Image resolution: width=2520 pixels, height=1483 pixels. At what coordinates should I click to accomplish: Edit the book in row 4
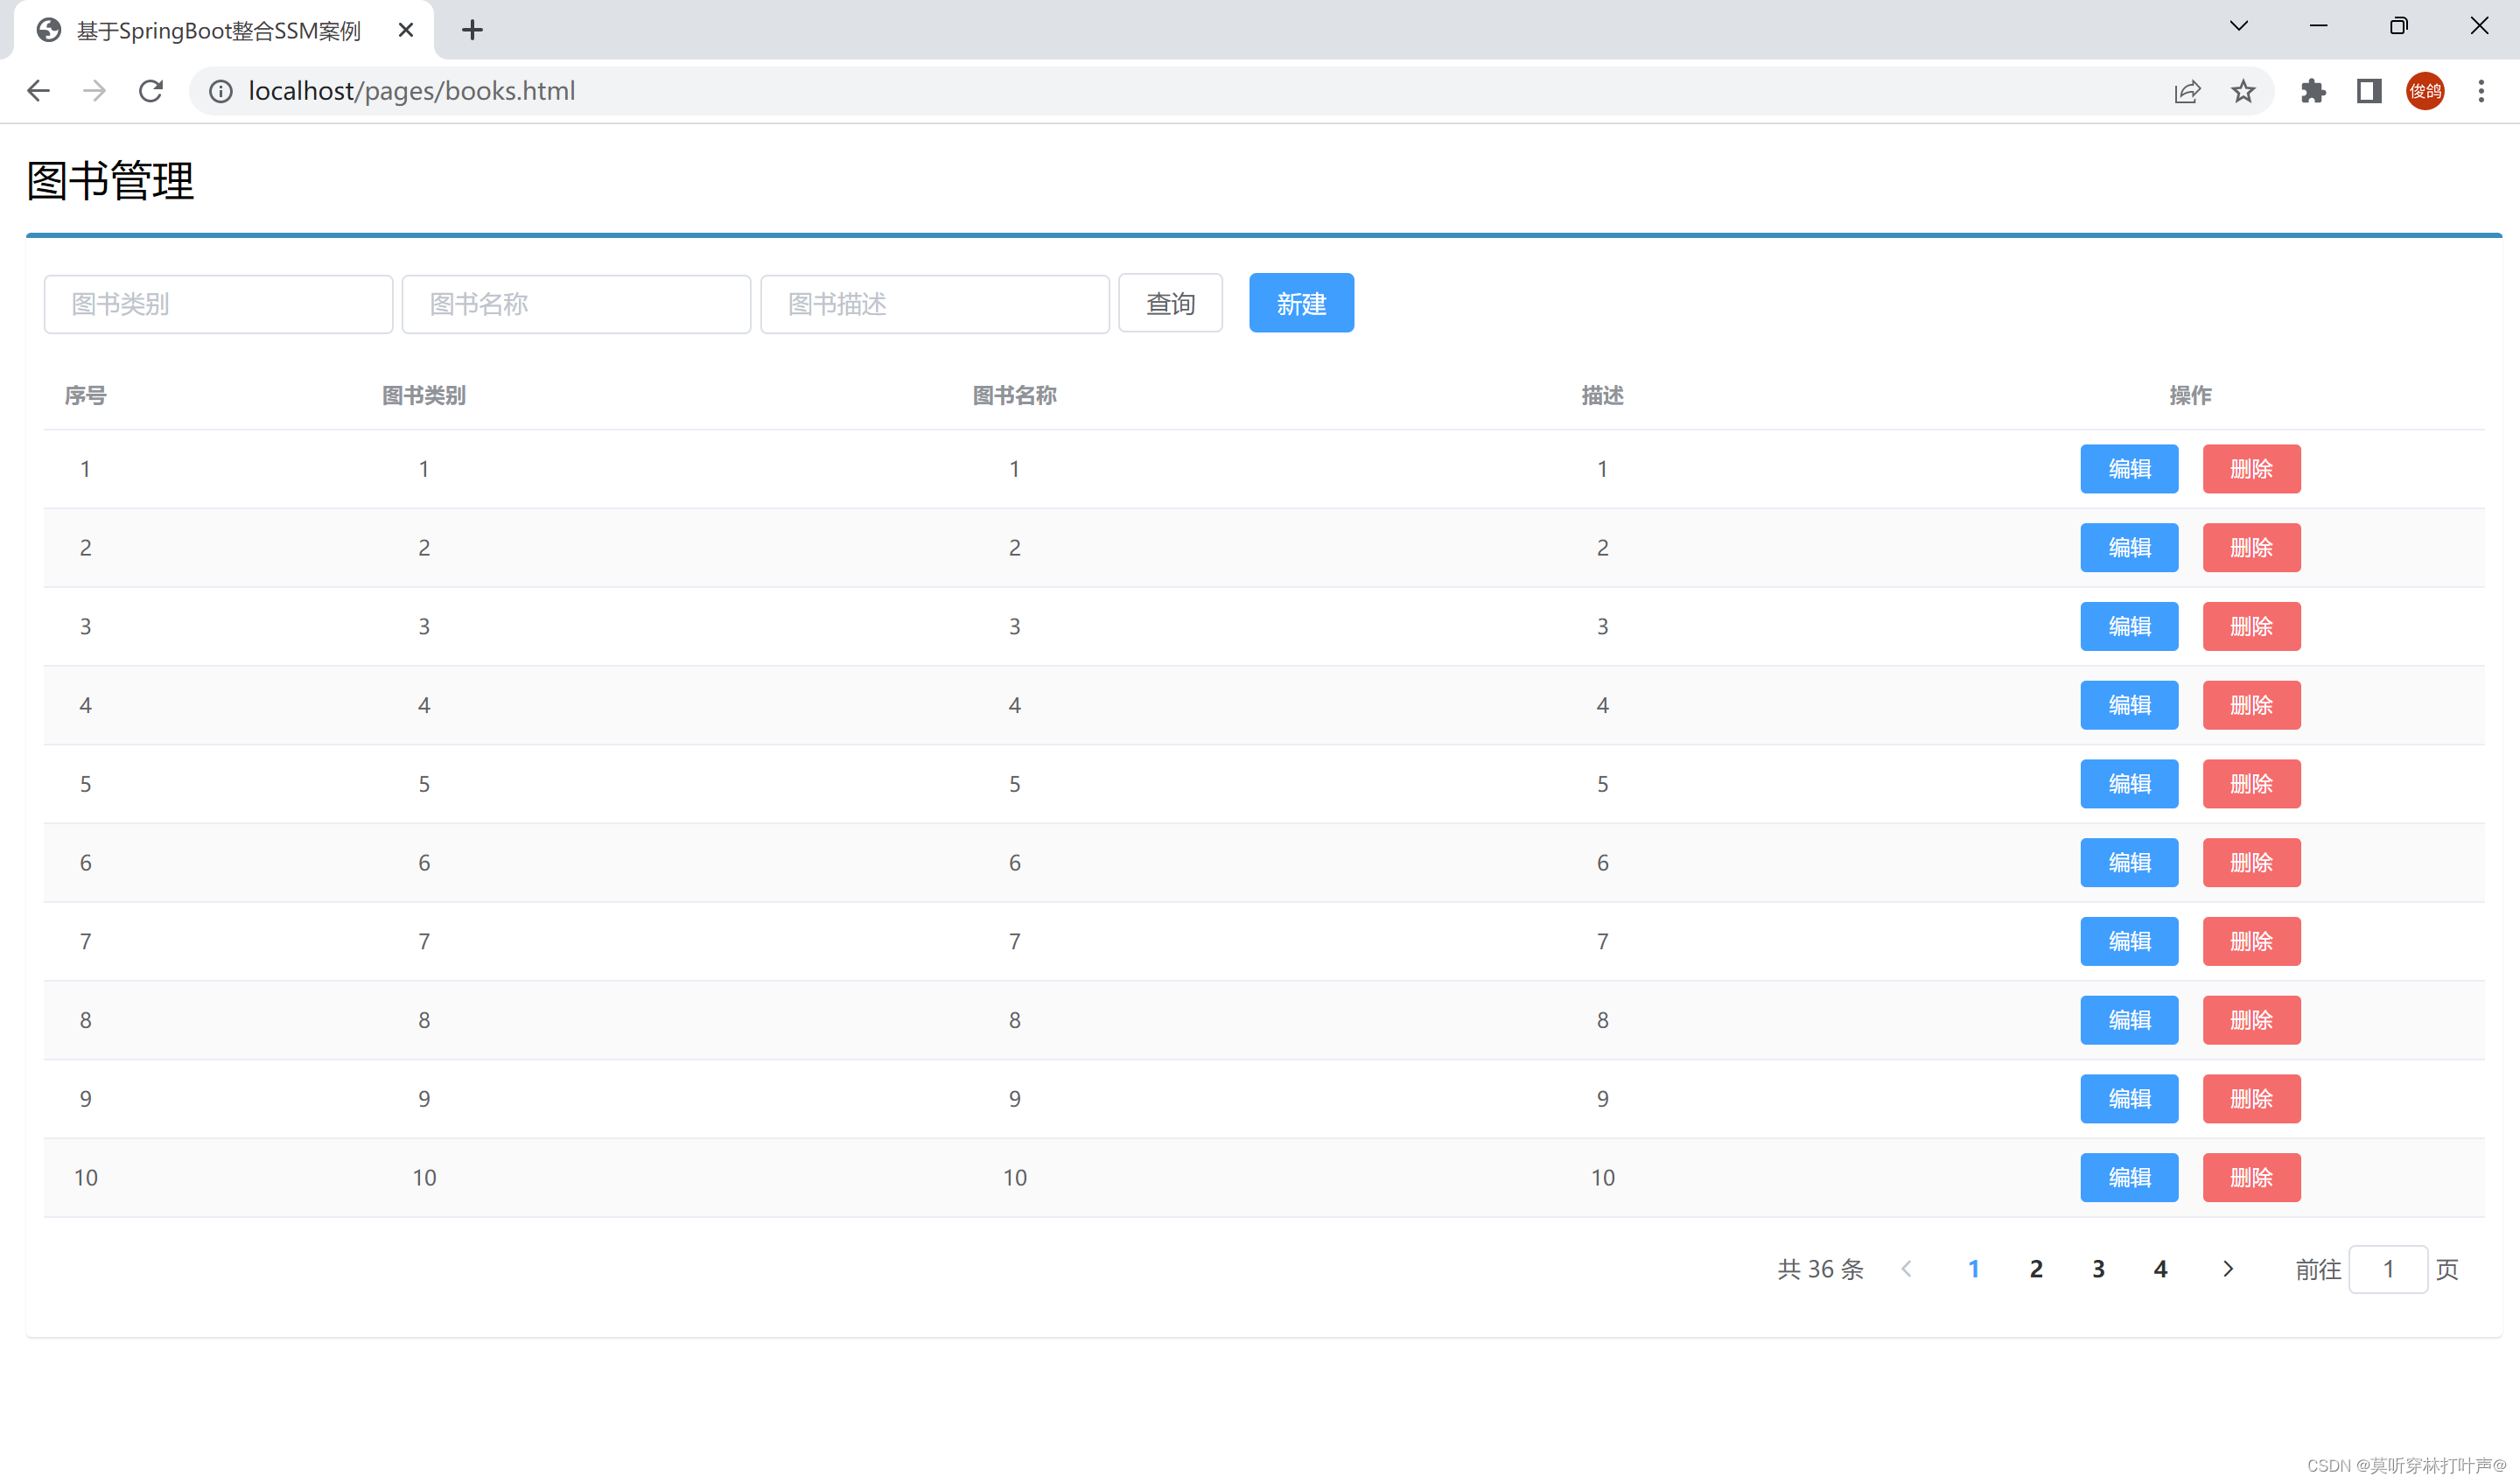coord(2129,705)
